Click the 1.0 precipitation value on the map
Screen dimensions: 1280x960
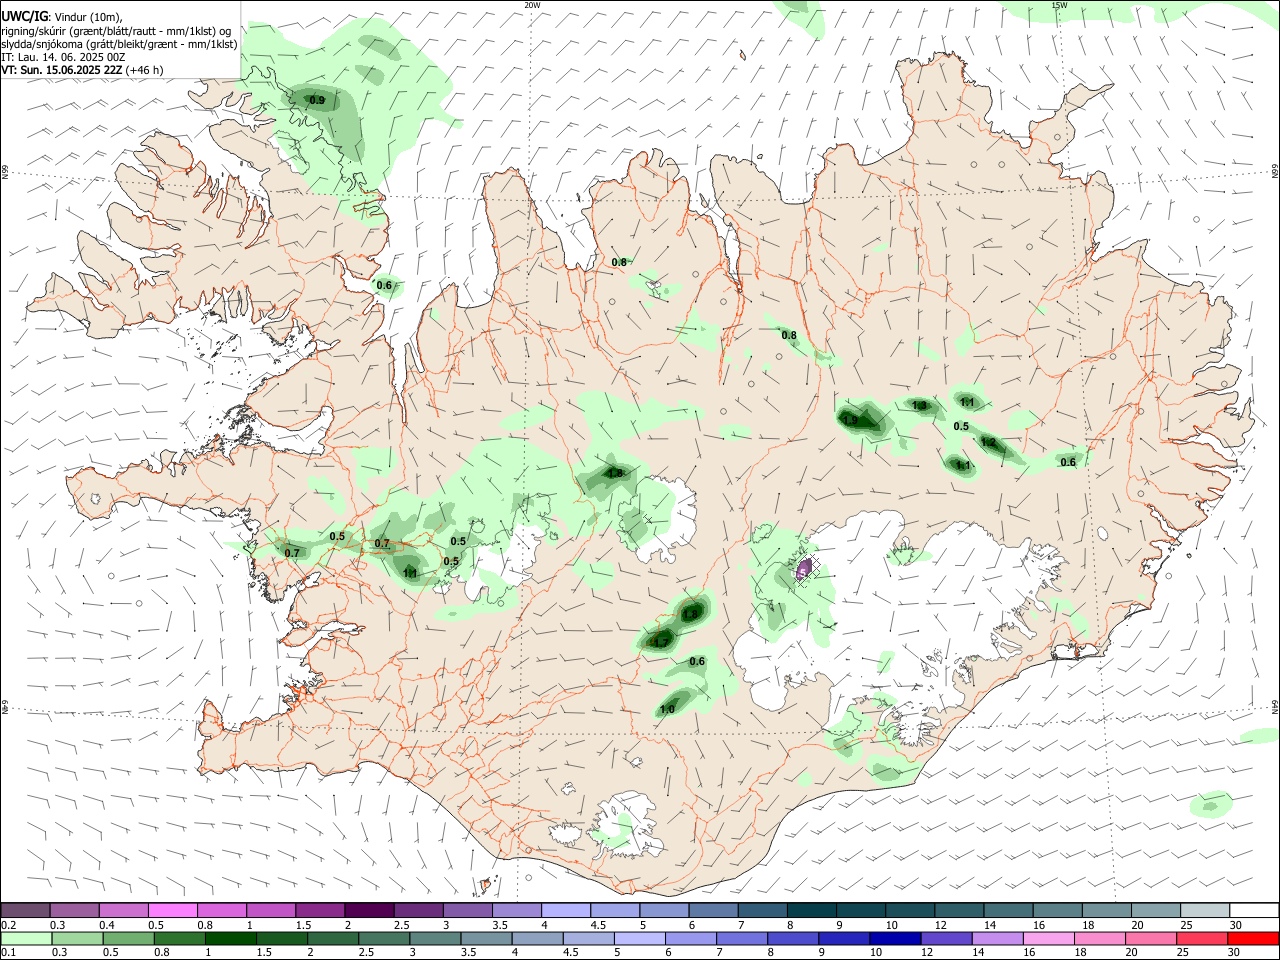coord(667,709)
